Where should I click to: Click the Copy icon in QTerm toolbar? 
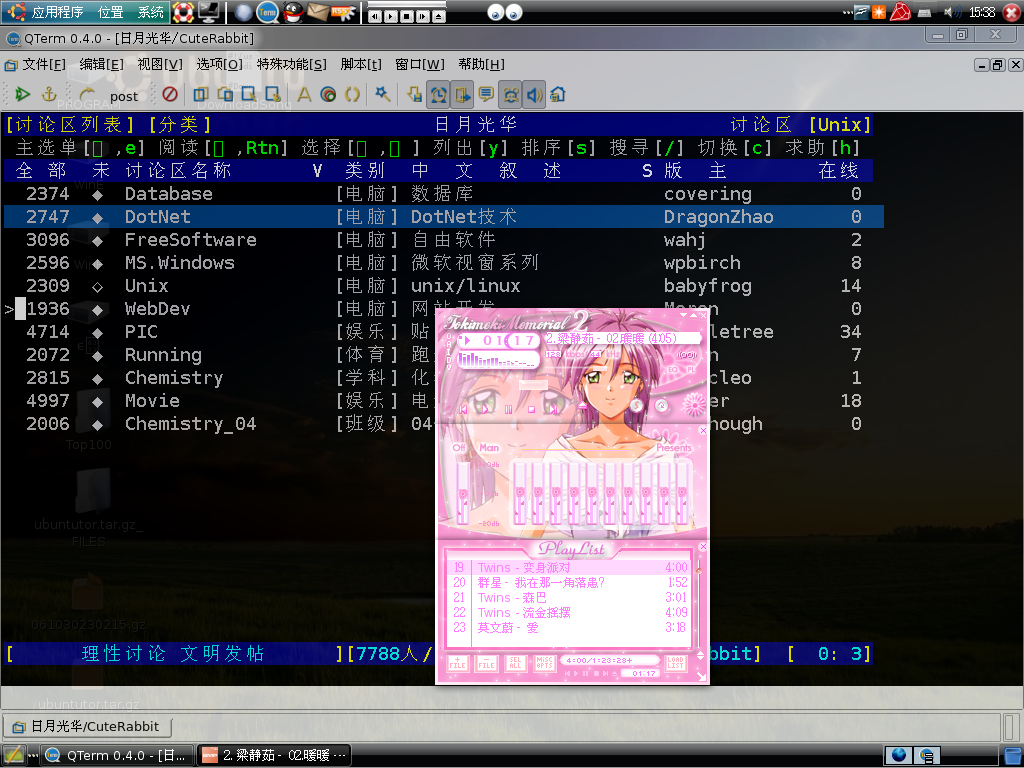pyautogui.click(x=201, y=95)
